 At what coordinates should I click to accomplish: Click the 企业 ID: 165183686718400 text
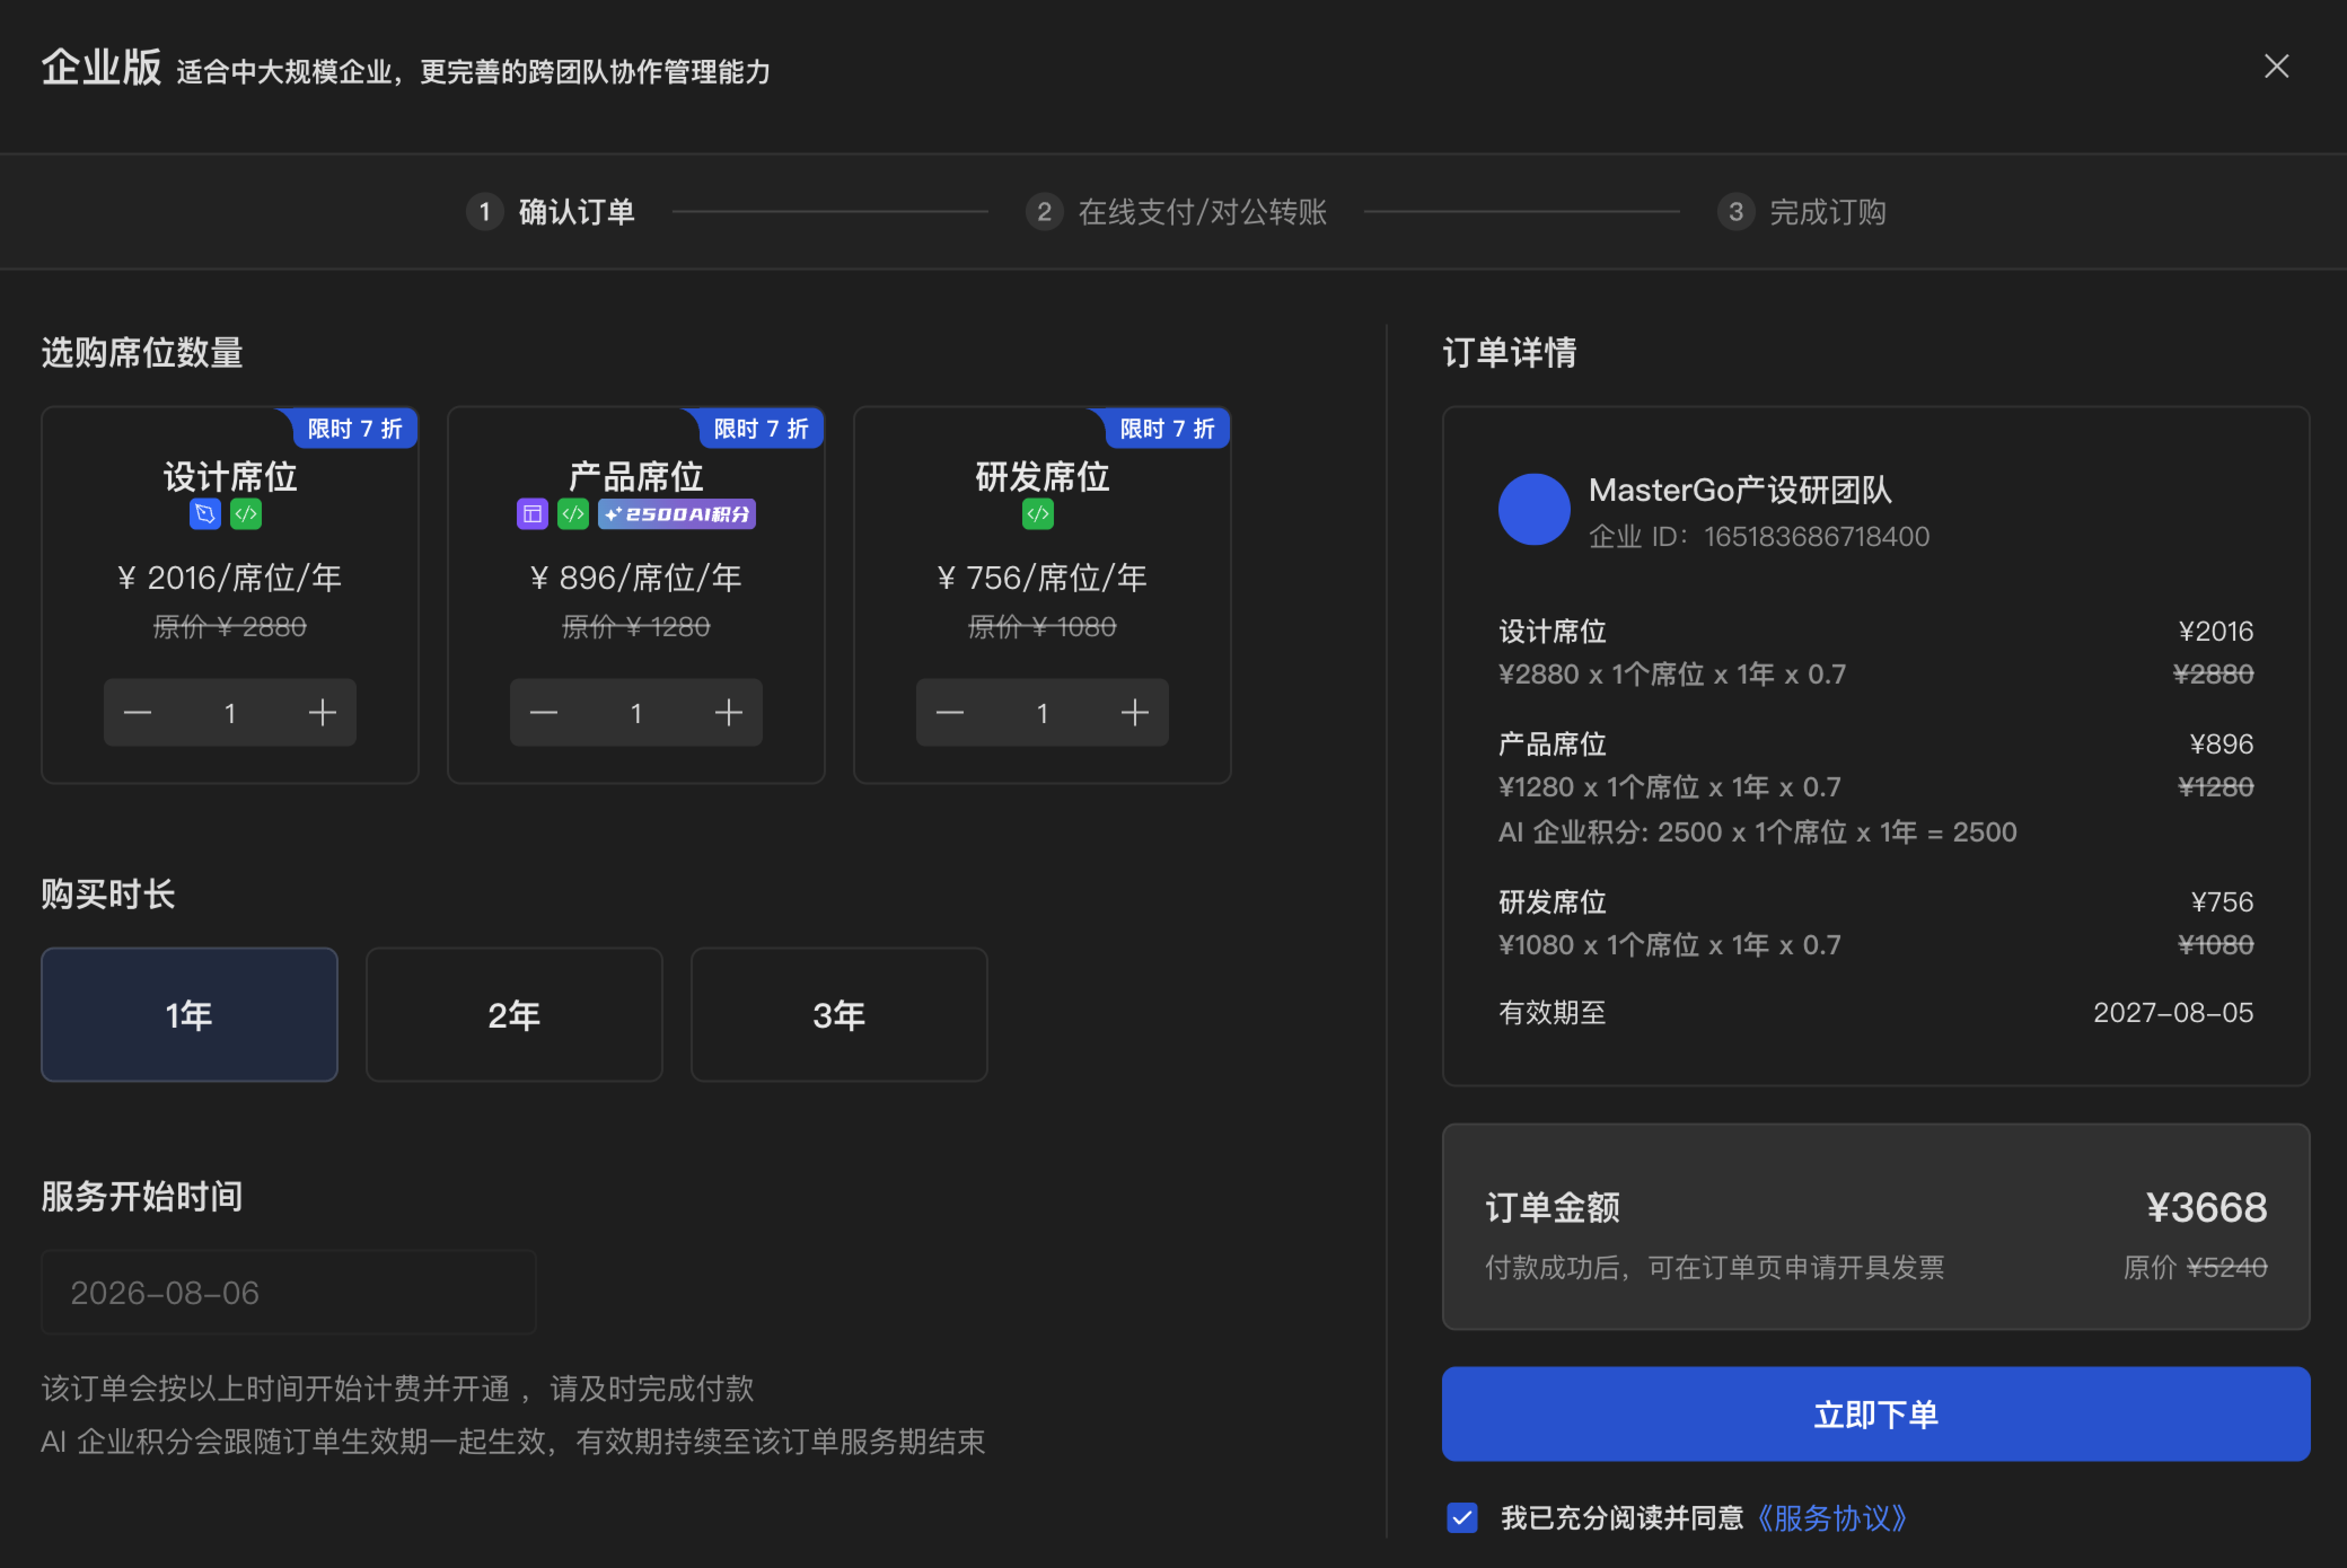point(1759,537)
